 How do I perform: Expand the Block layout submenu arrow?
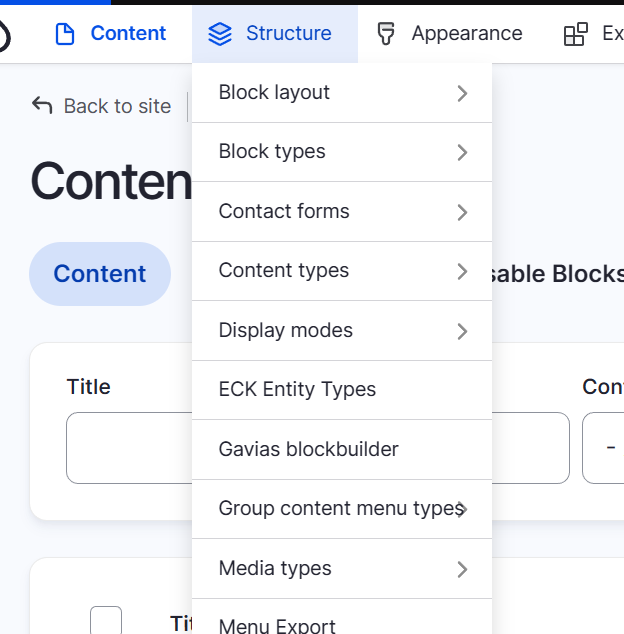click(462, 93)
